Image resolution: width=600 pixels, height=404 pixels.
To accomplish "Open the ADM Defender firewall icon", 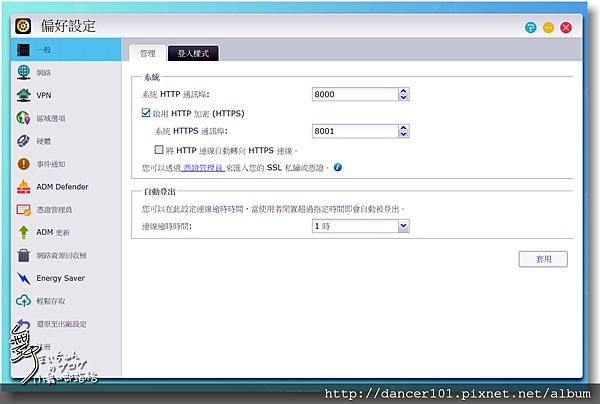I will pyautogui.click(x=23, y=187).
